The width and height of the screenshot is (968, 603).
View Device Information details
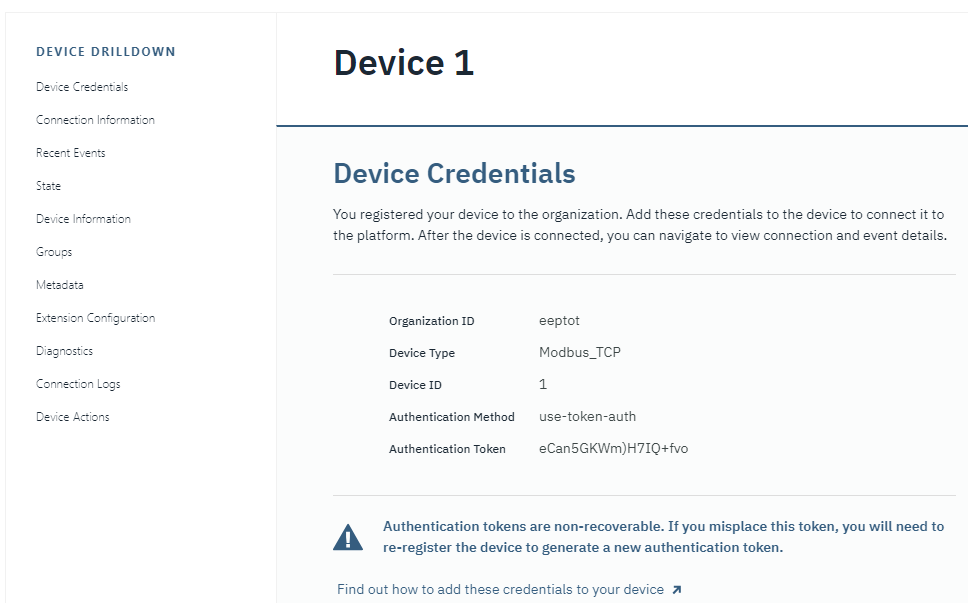coord(83,218)
